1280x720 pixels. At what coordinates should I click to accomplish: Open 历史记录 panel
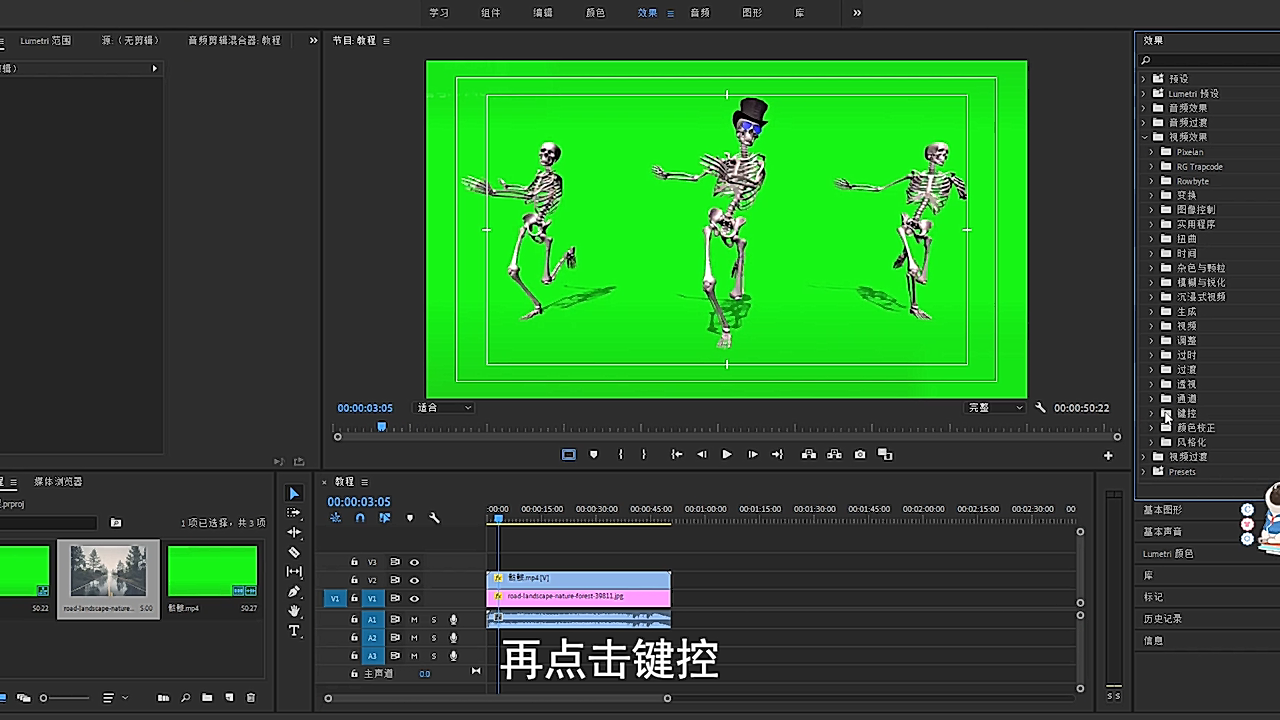coord(1163,619)
